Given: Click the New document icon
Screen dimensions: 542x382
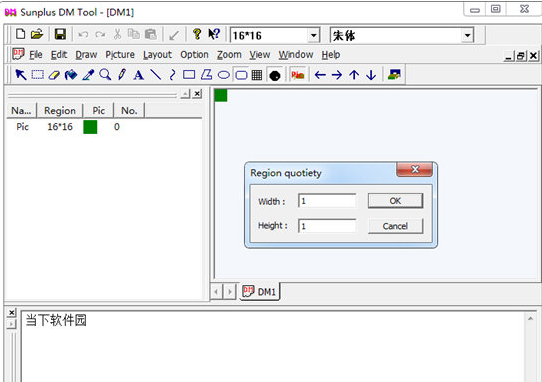Looking at the screenshot, I should (20, 34).
